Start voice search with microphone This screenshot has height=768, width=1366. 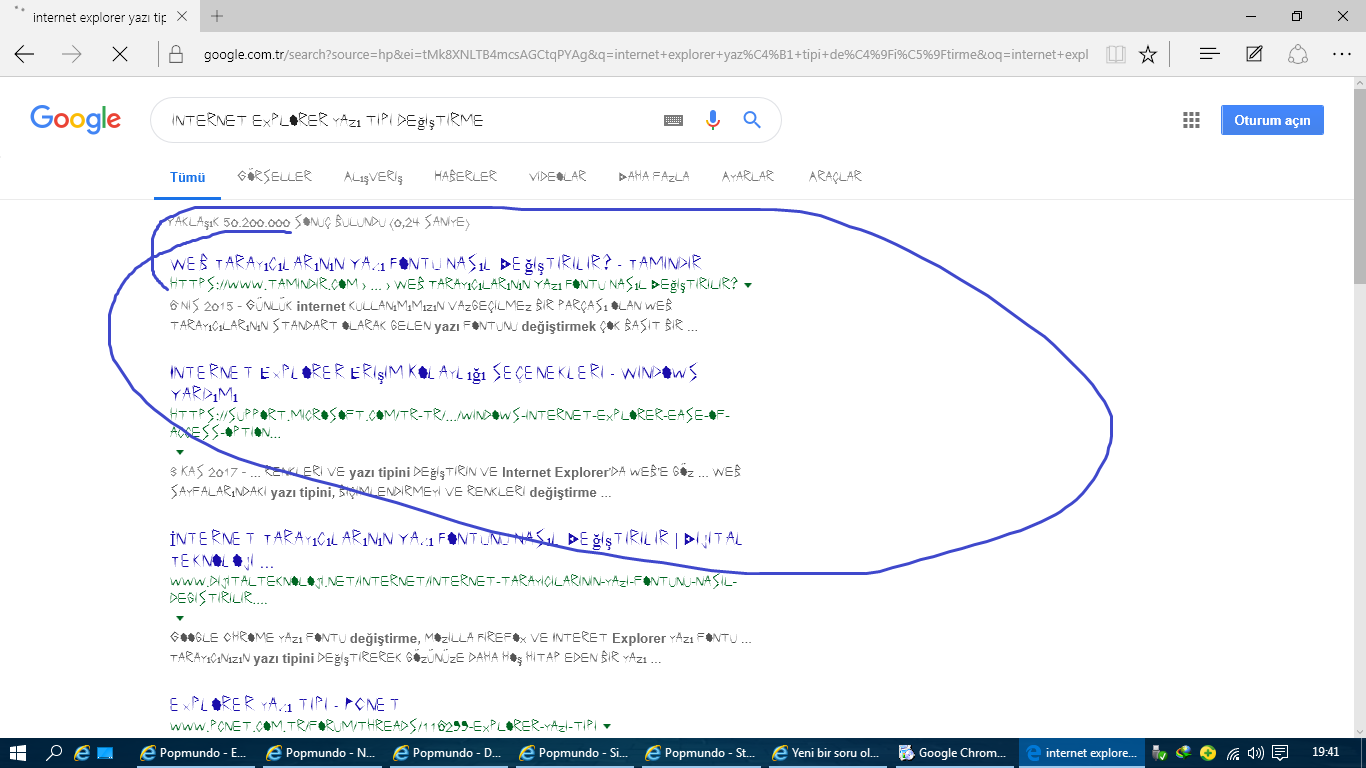(x=712, y=120)
